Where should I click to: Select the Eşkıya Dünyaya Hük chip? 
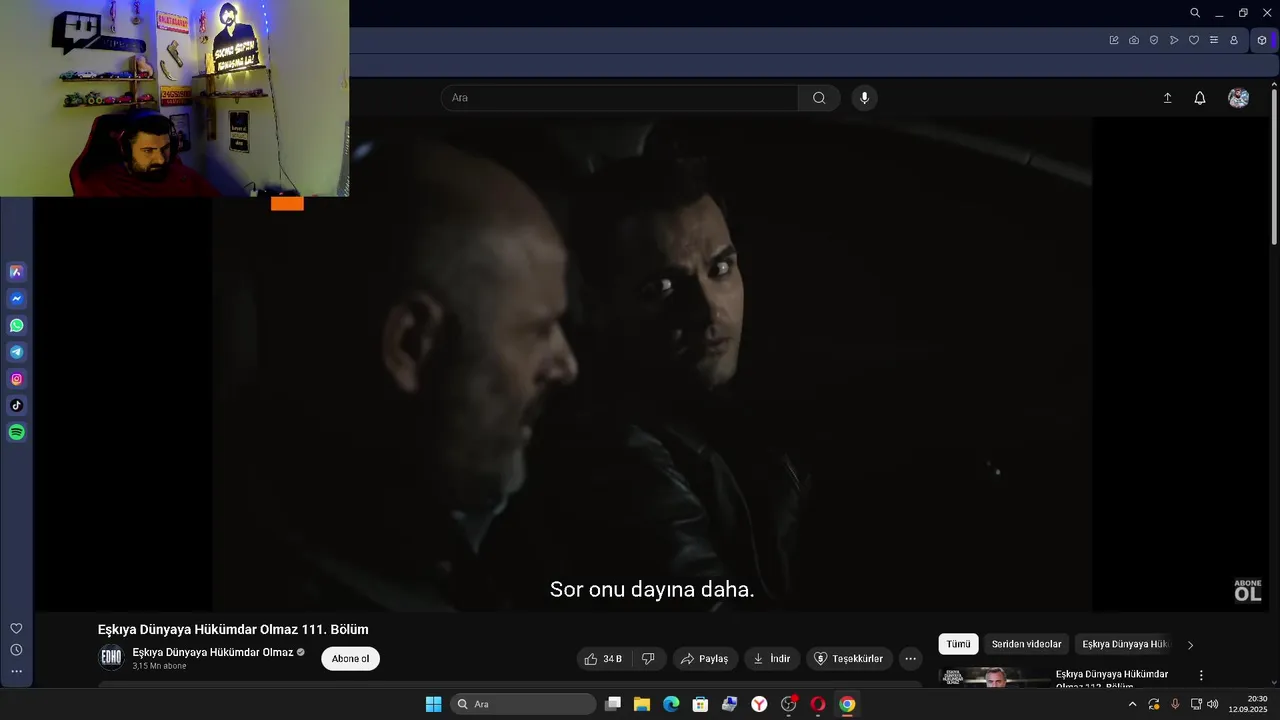click(1125, 645)
